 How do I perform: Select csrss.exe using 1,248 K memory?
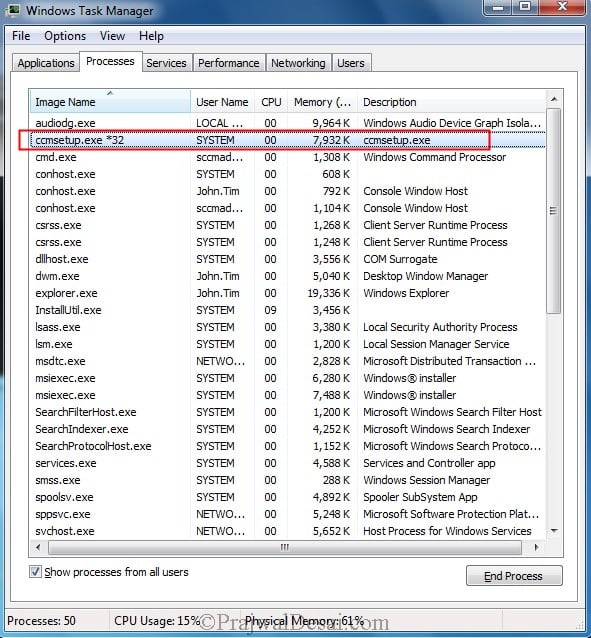click(x=288, y=243)
